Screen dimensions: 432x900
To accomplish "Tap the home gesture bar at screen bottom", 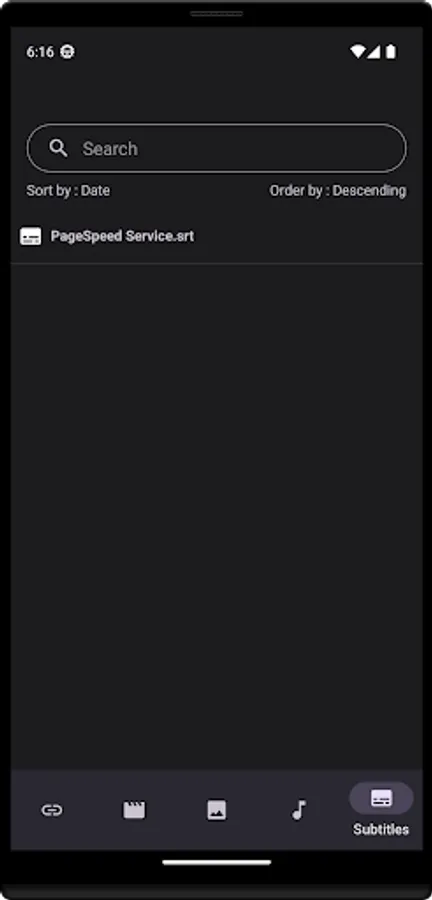I will (216, 862).
